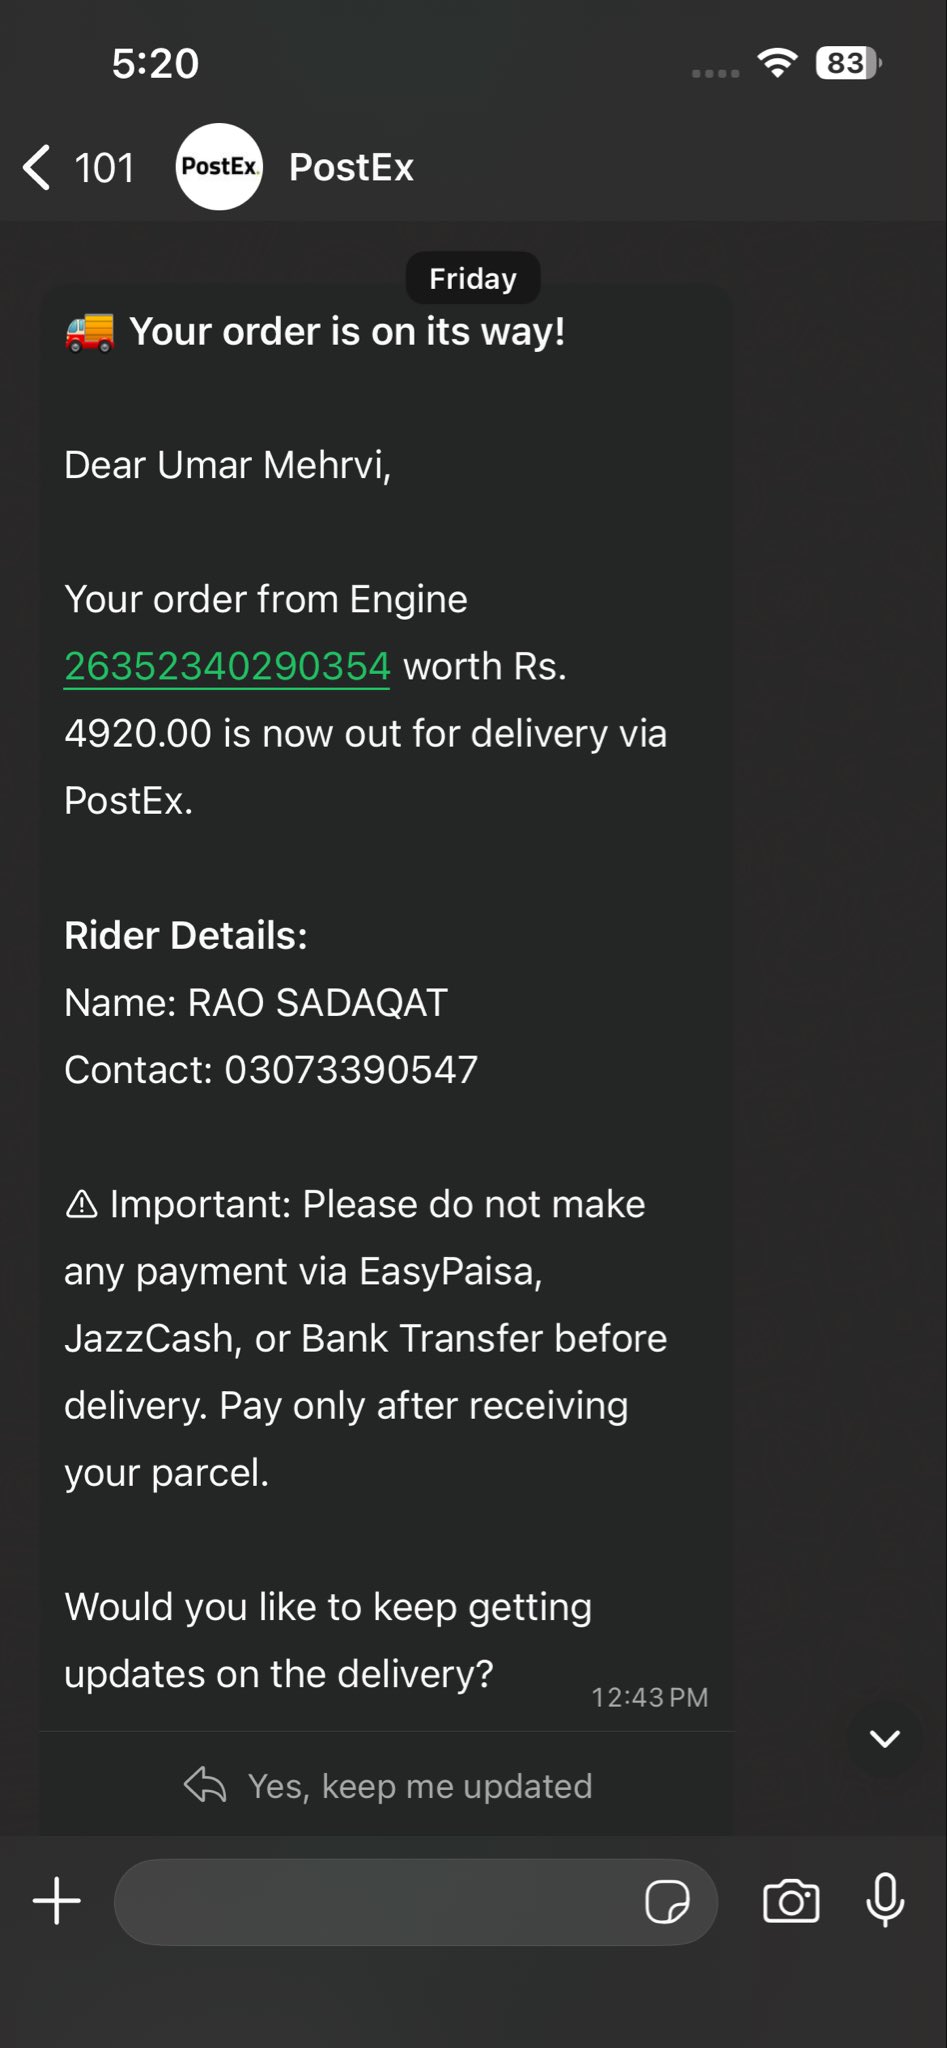Tap the delivery truck emoji
This screenshot has width=947, height=2048.
point(90,332)
